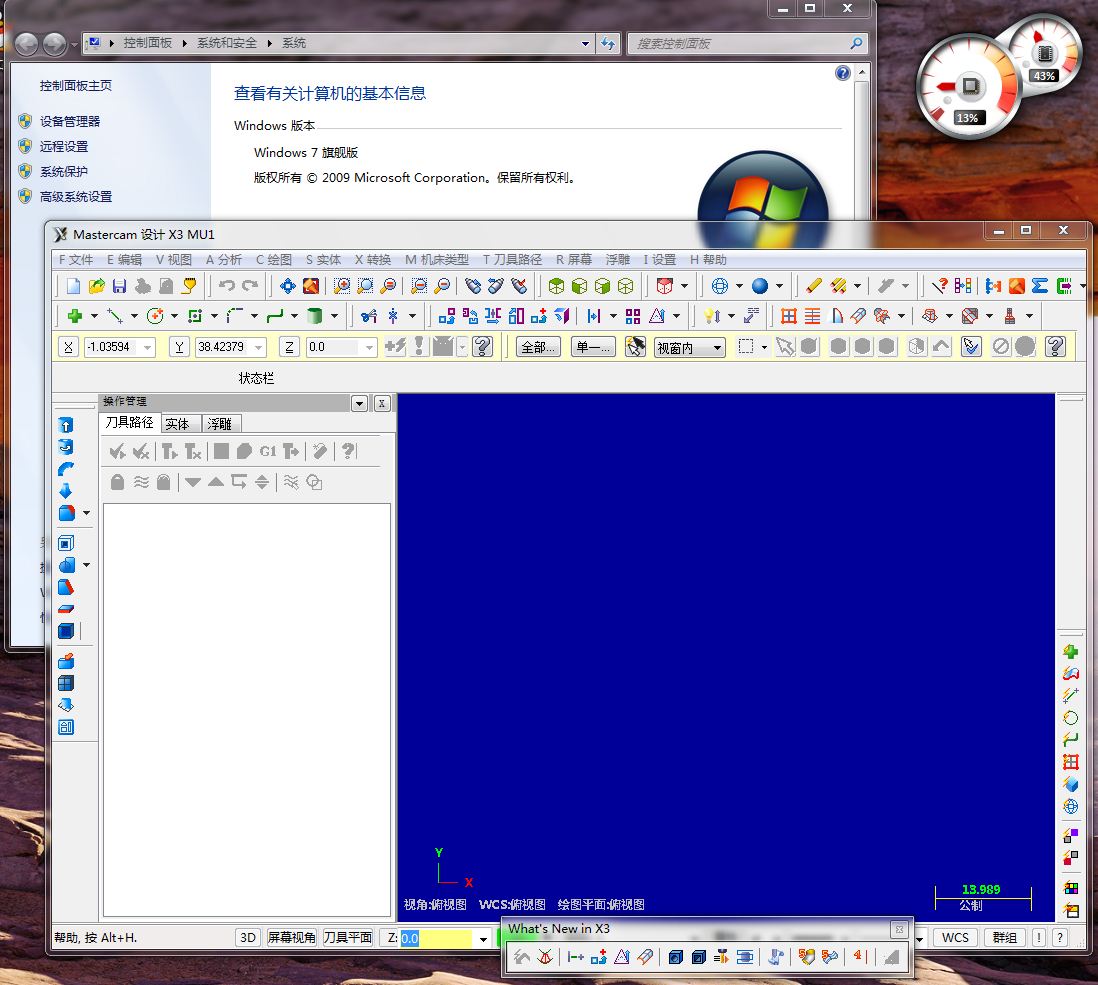The width and height of the screenshot is (1098, 985).
Task: Click the gray exclamation mark icon
Action: 419,346
